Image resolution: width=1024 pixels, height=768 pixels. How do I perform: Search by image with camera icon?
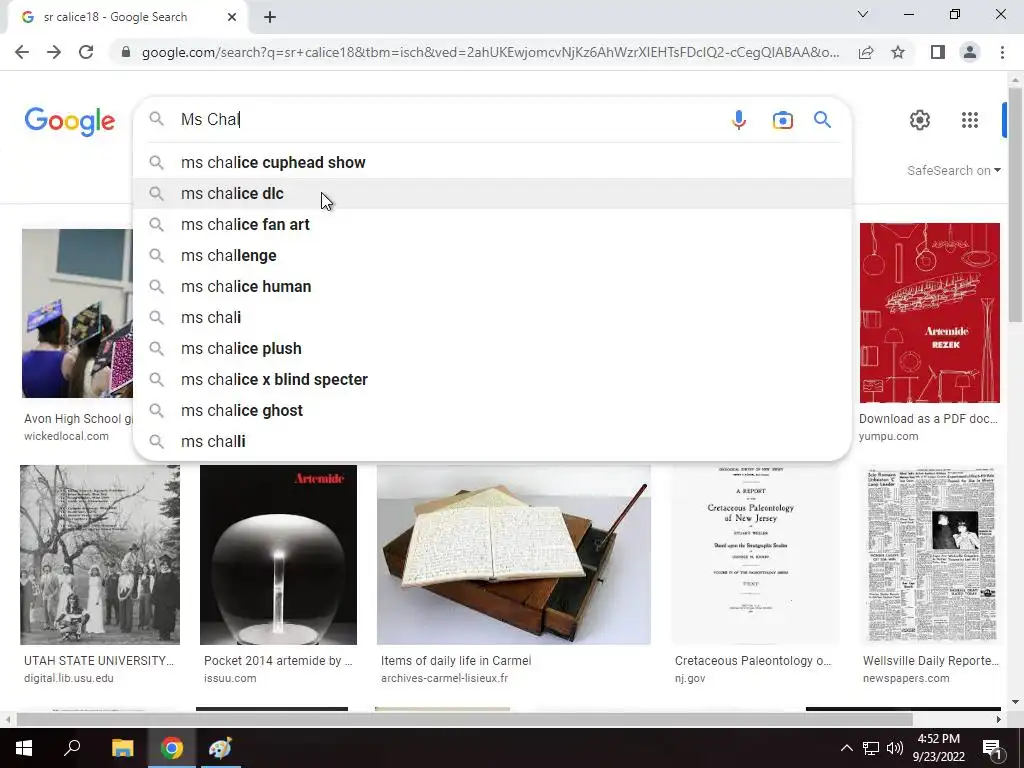pos(782,120)
